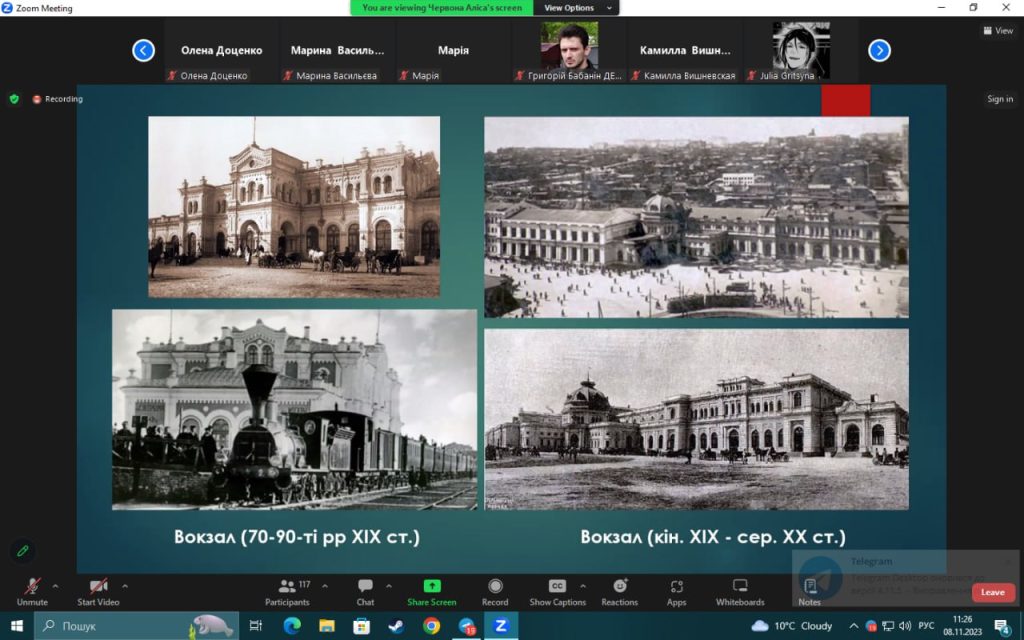Click the steam locomotive photo on slide
The image size is (1024, 640).
tap(295, 409)
